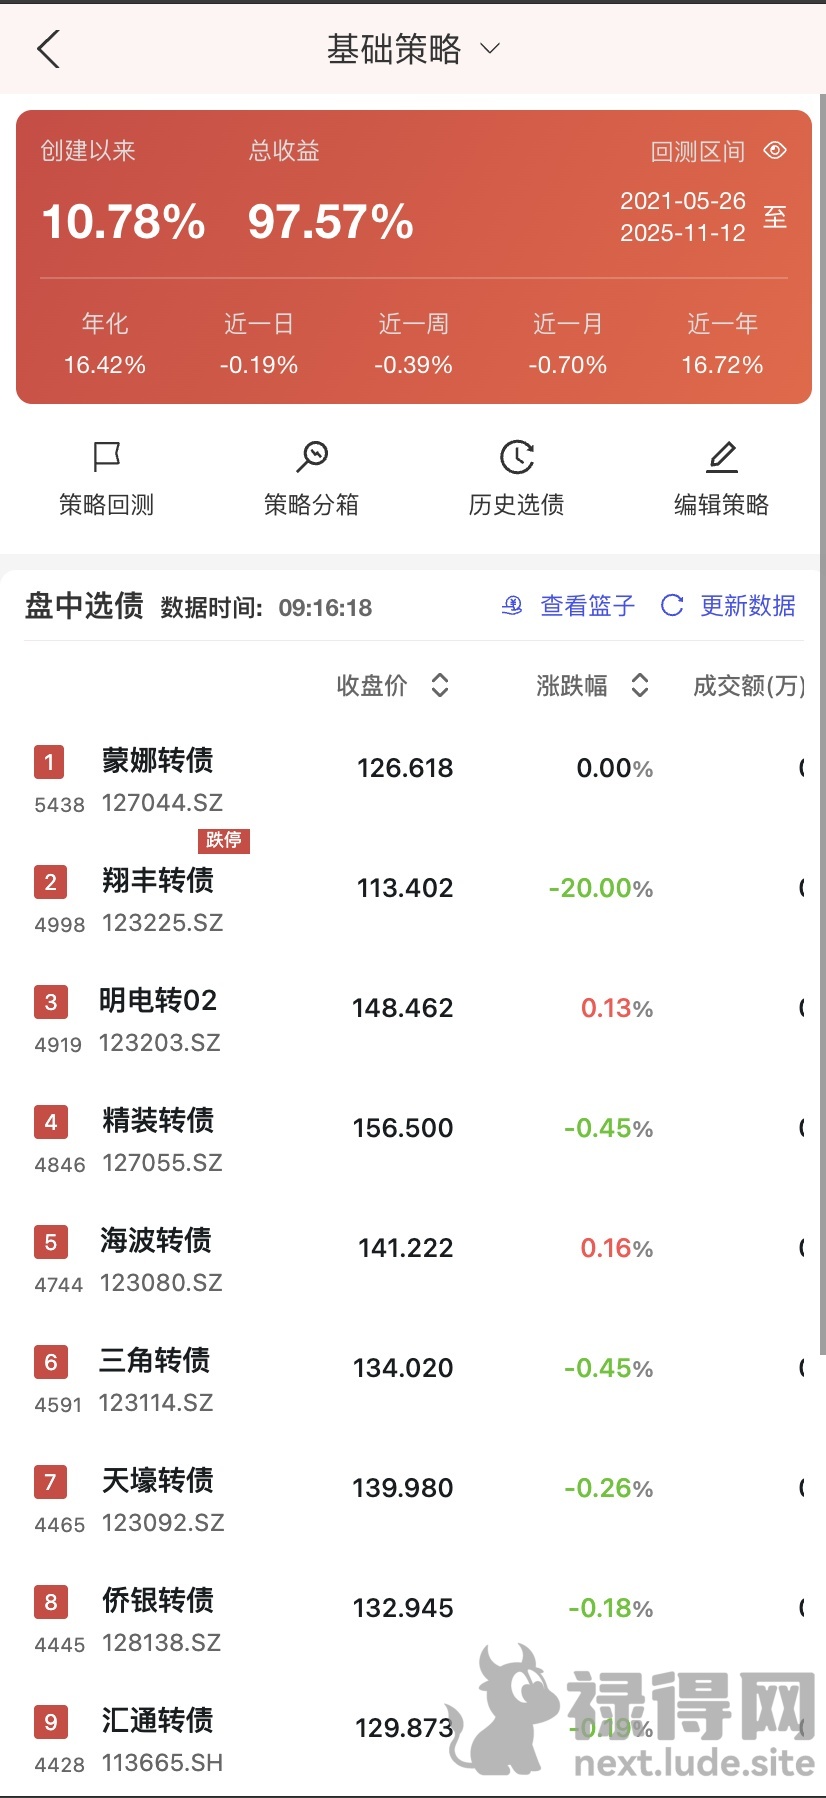Click 更新数据 to refresh data
This screenshot has width=826, height=1798.
tap(747, 606)
